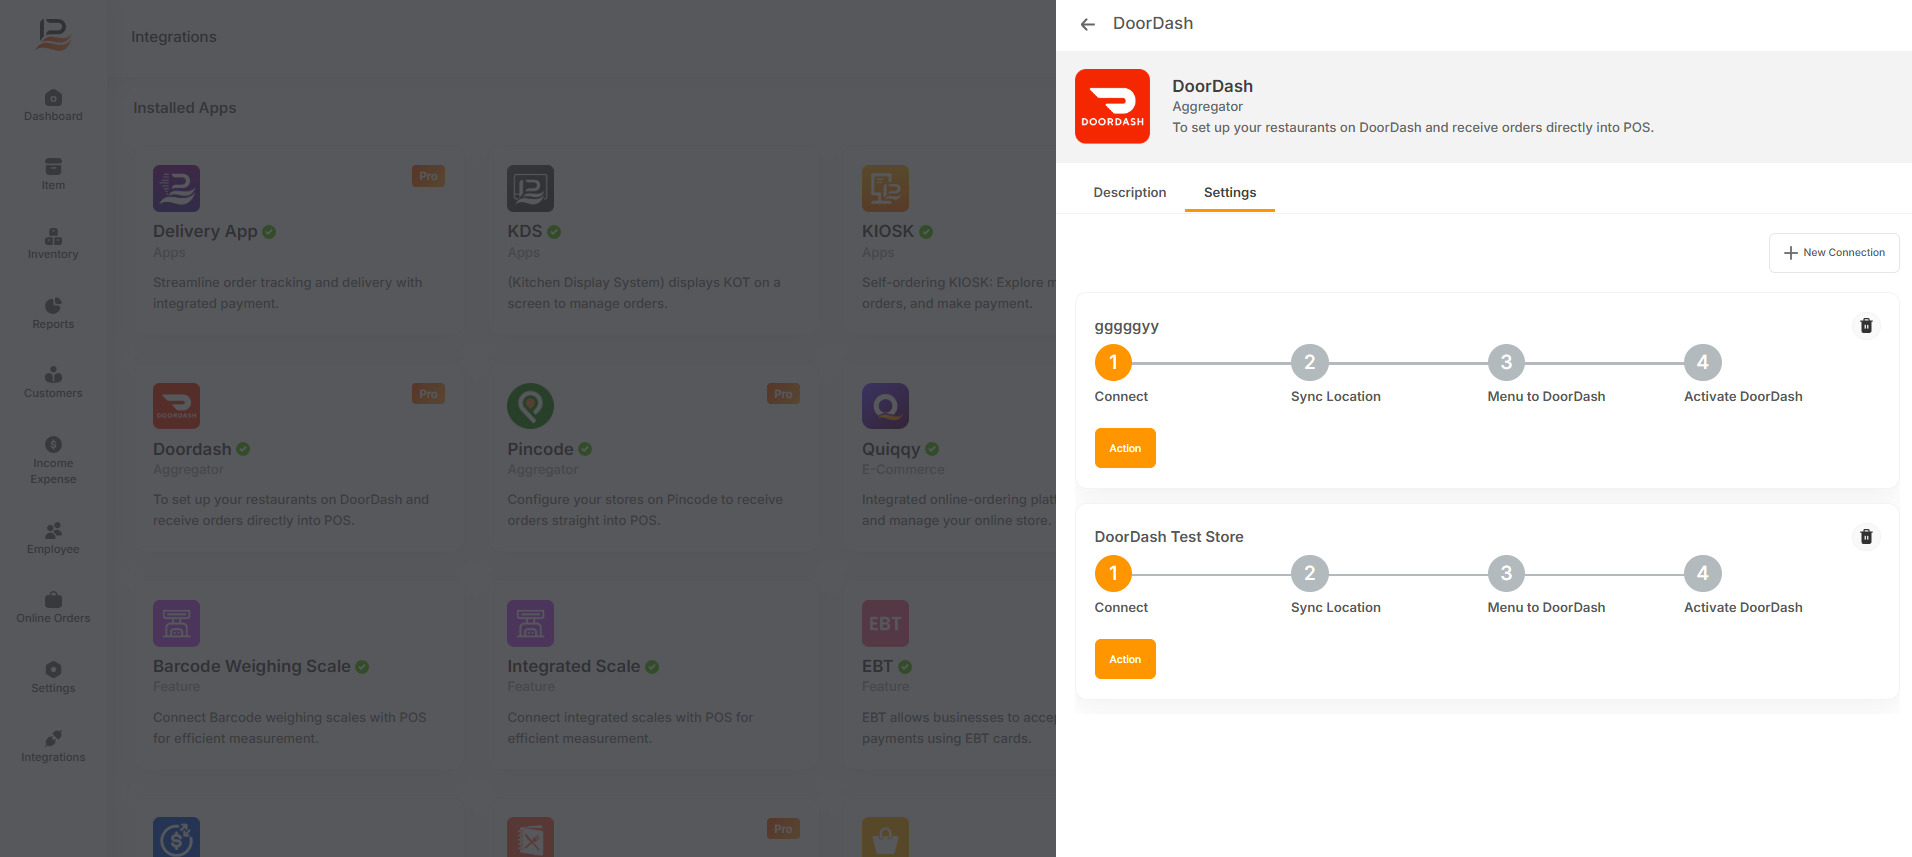Screen dimensions: 1912x857
Task: Select the Doordash card icon
Action: point(176,406)
